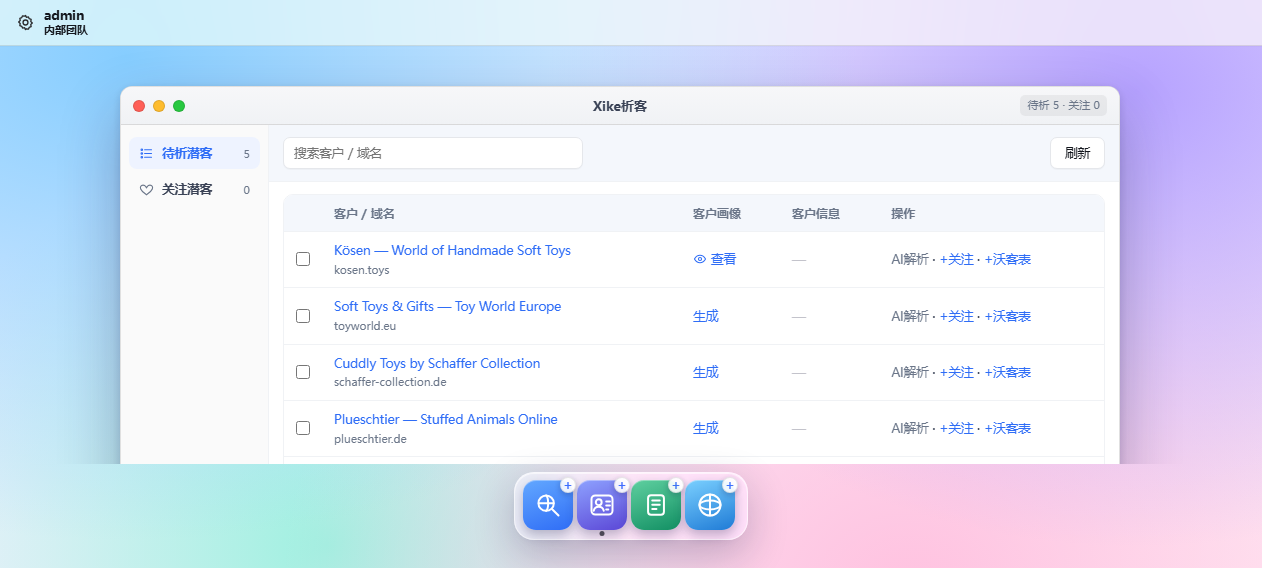Switch to 关注潜客 sidebar tab
Viewport: 1262px width, 568px height.
[194, 190]
